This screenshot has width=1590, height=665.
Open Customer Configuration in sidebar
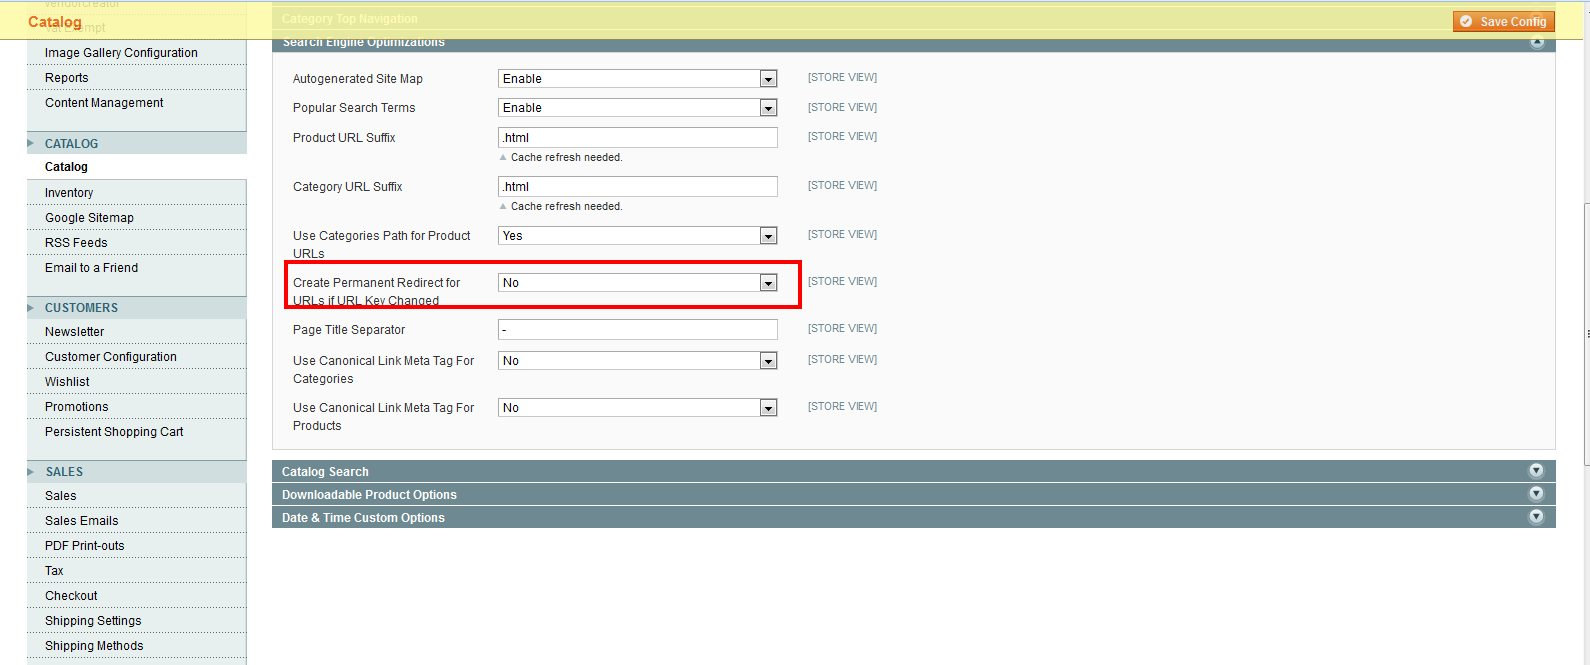(x=136, y=357)
